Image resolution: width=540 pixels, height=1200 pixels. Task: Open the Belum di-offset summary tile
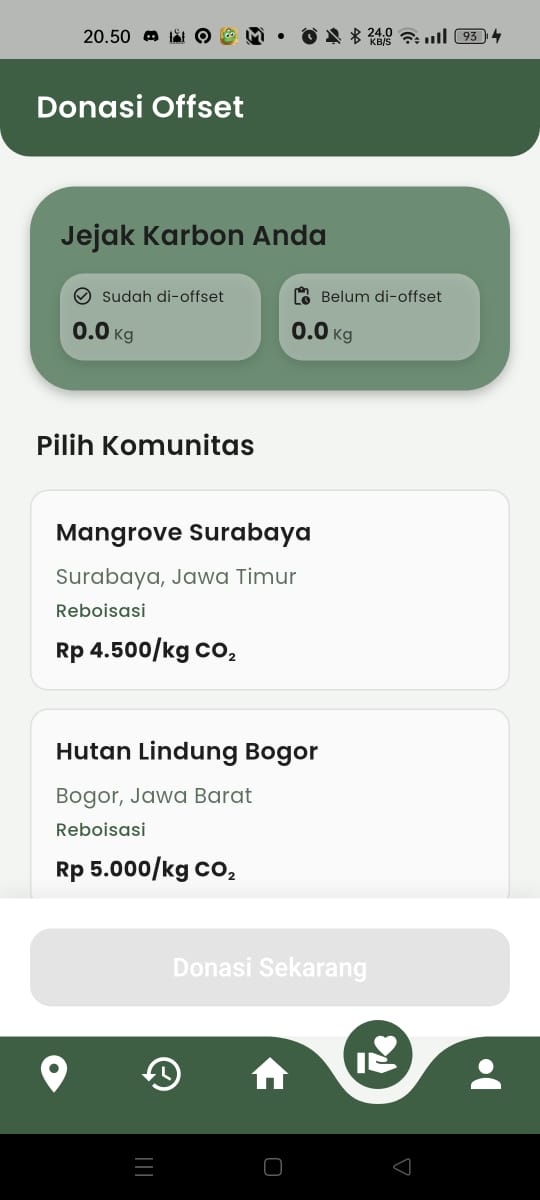[x=379, y=317]
